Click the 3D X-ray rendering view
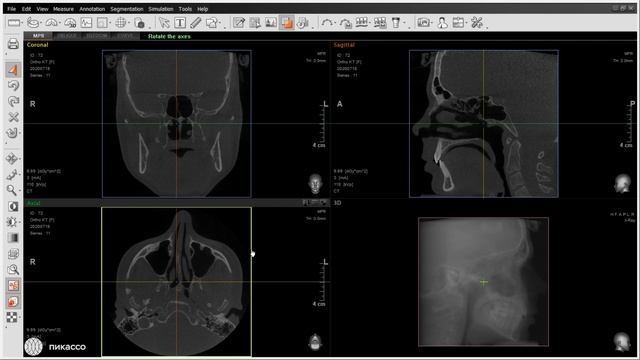 pyautogui.click(x=483, y=282)
